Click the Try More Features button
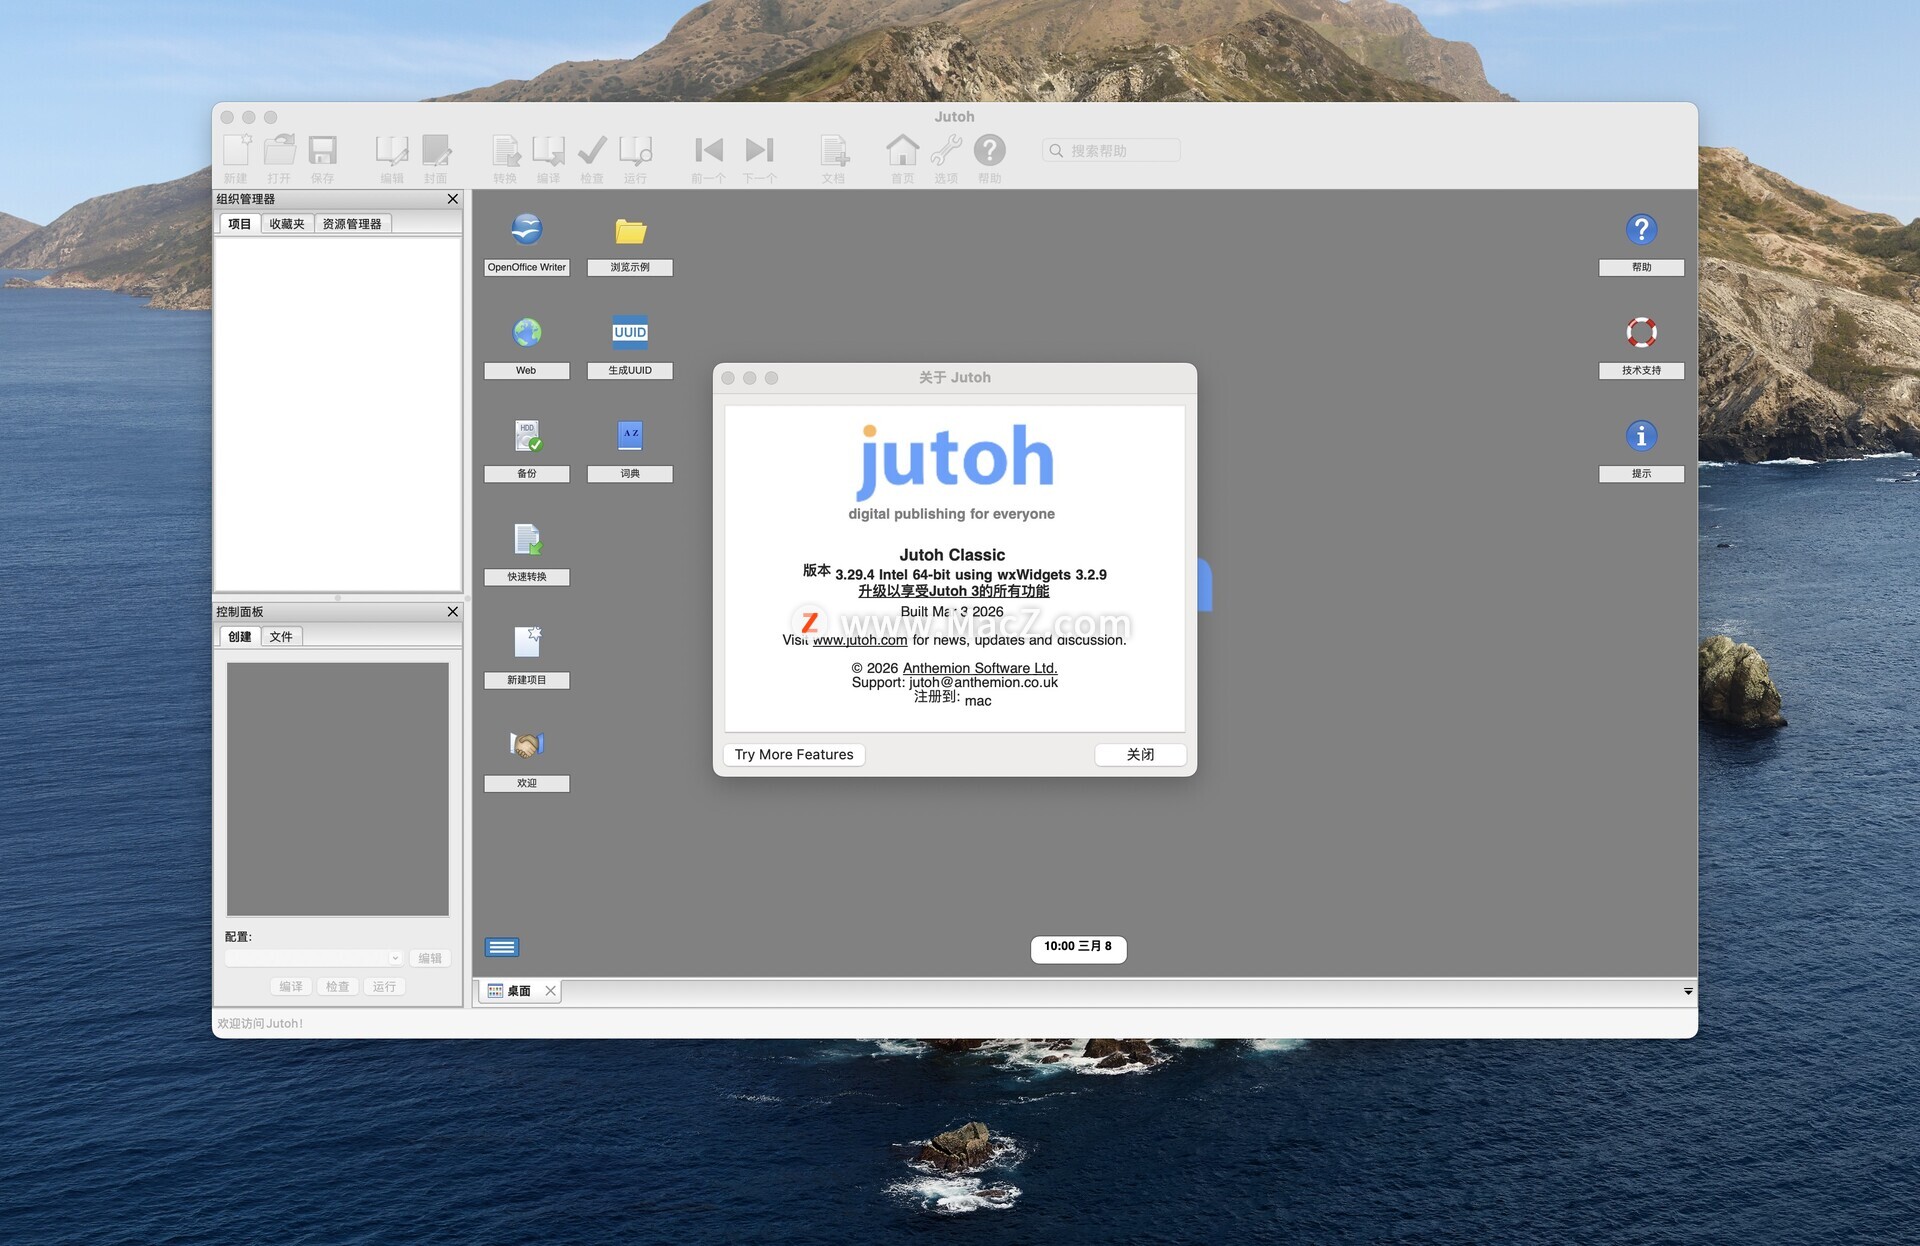Image resolution: width=1920 pixels, height=1246 pixels. (794, 755)
